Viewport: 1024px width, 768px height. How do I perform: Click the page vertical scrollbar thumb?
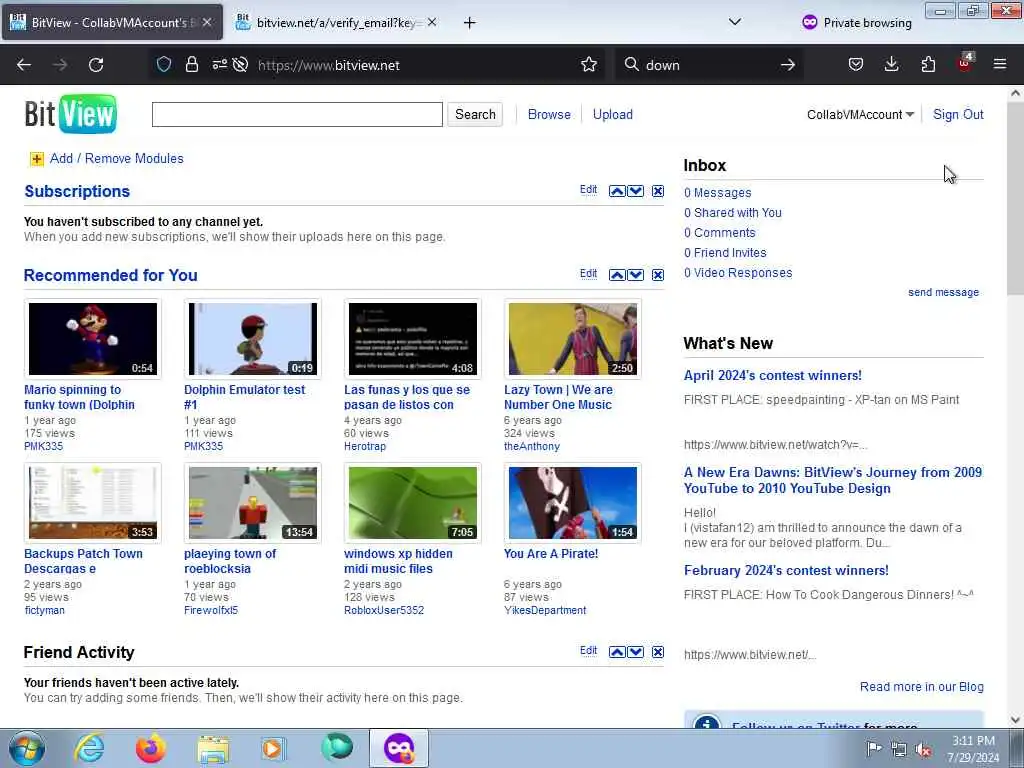click(1015, 199)
